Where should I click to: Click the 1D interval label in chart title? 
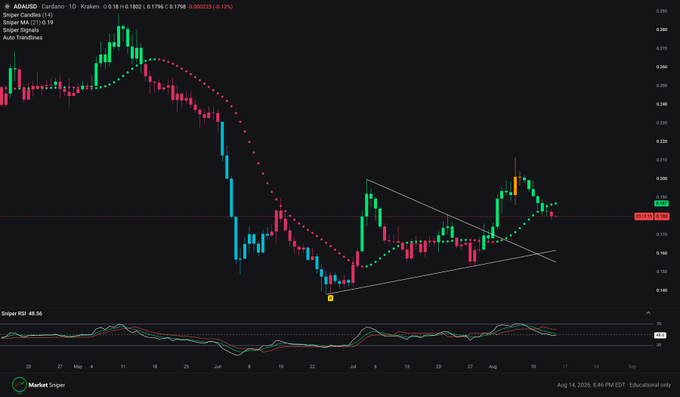[72, 7]
